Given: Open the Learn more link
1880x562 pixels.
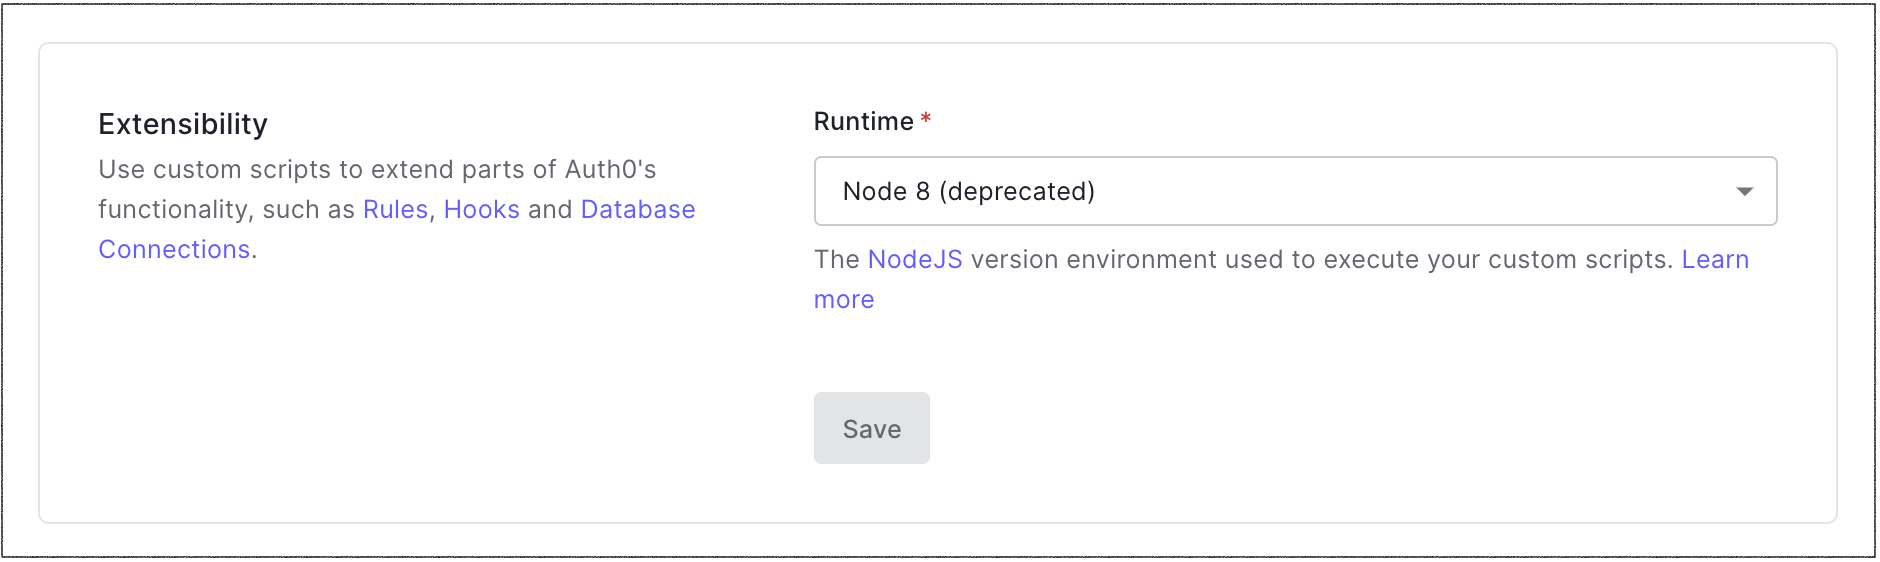Looking at the screenshot, I should (1714, 260).
